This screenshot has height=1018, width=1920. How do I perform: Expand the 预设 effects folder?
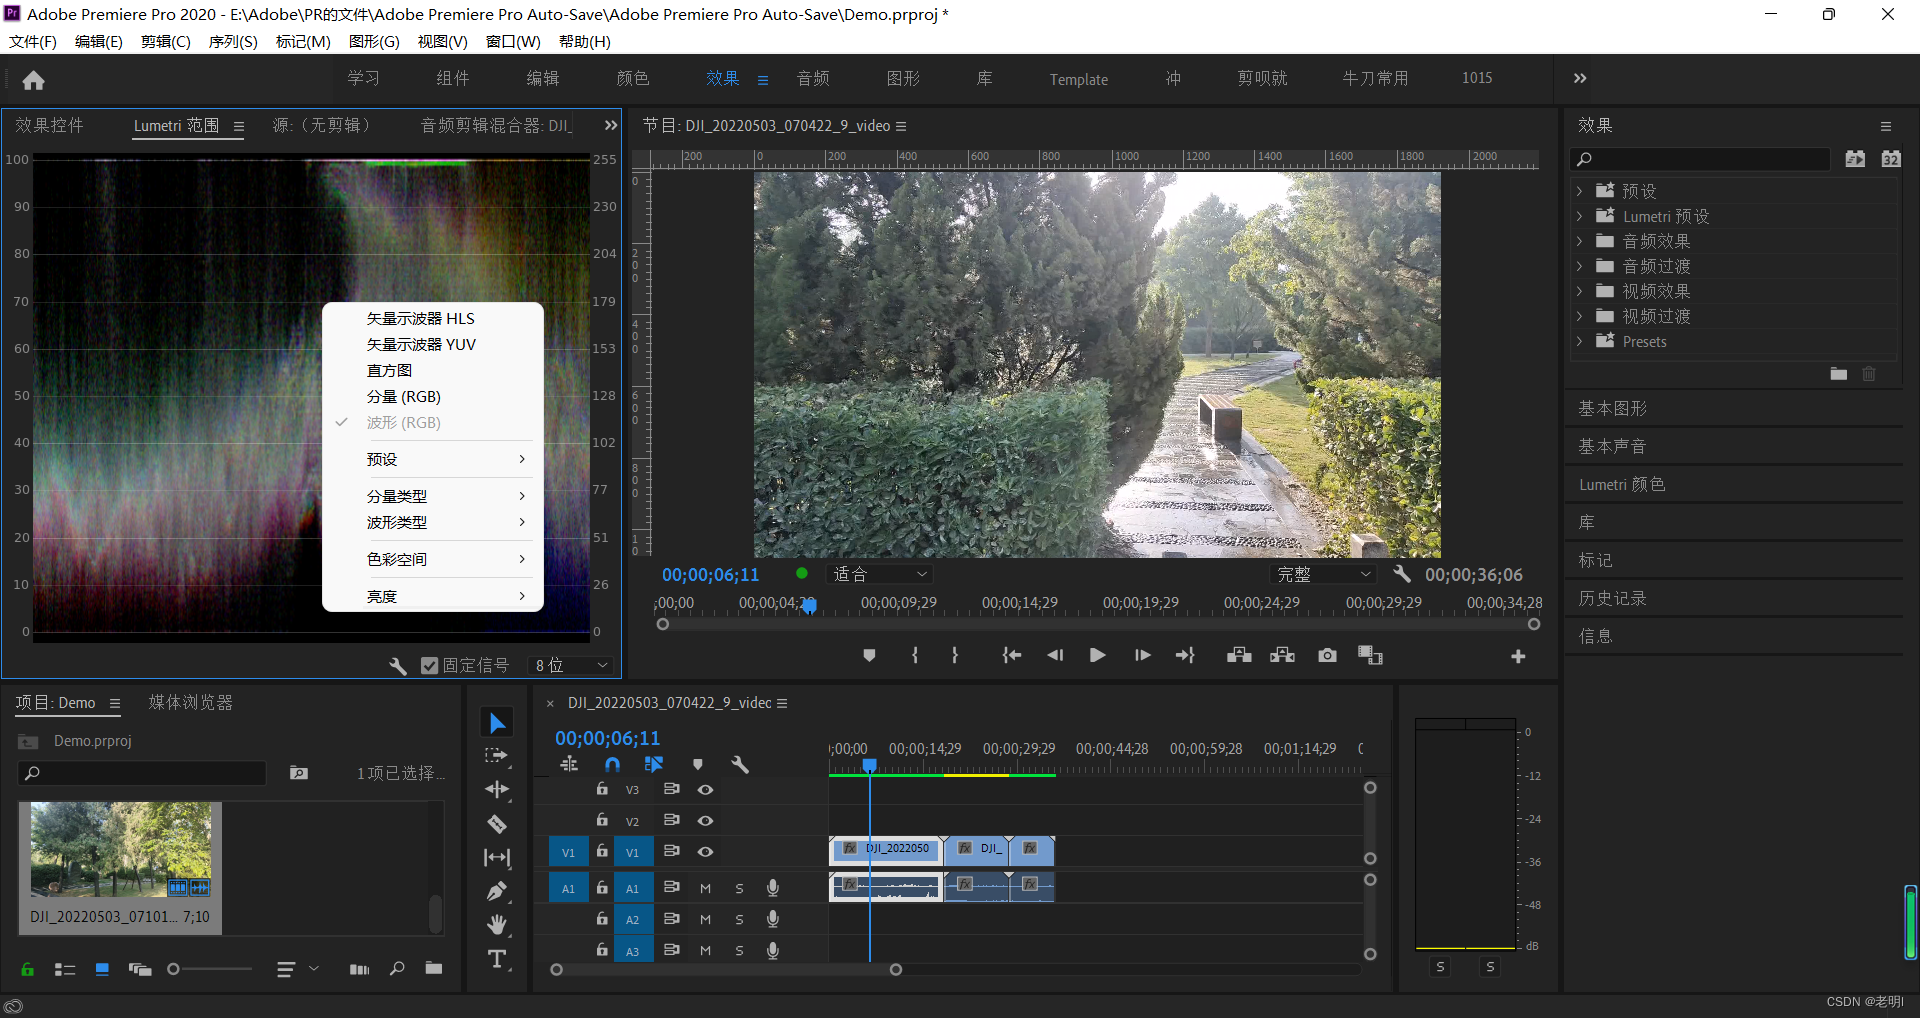[x=1579, y=191]
